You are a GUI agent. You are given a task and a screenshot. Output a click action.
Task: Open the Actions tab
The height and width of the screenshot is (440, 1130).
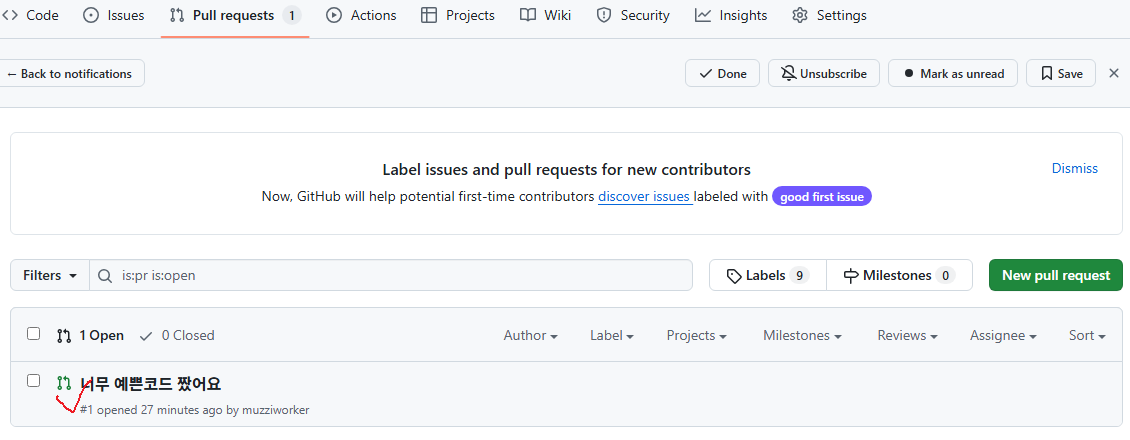point(361,15)
